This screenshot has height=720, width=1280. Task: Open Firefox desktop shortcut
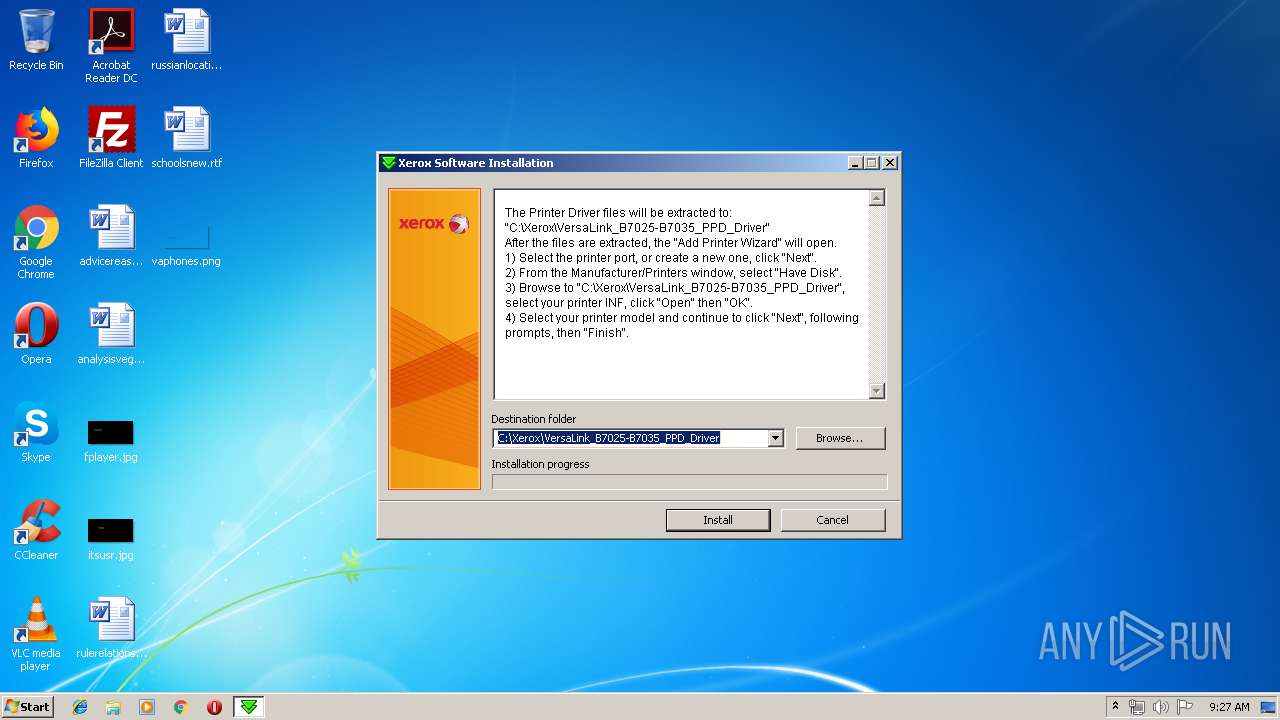pyautogui.click(x=36, y=138)
